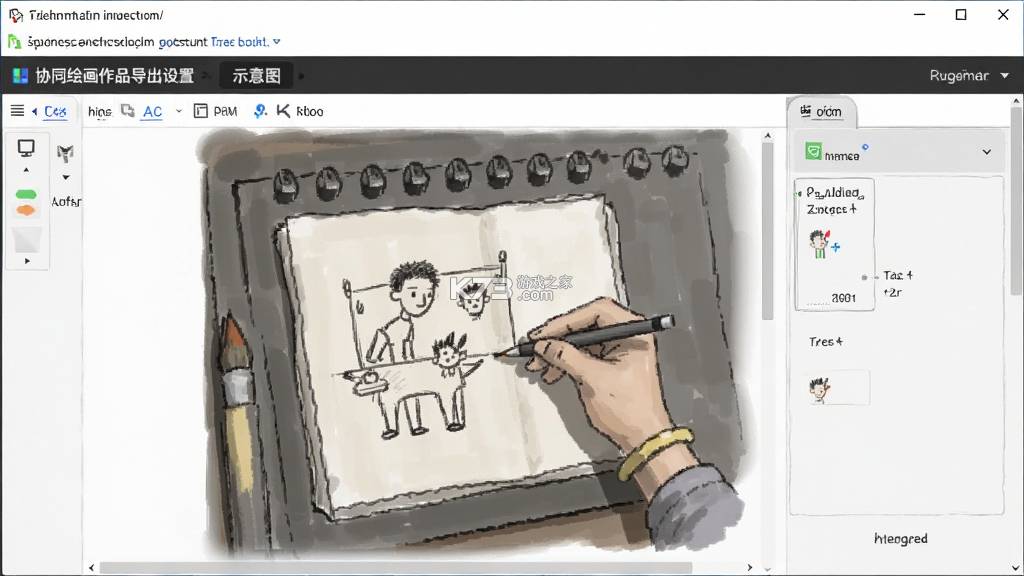Click the PaM panel layout icon
This screenshot has height=576, width=1024.
tap(200, 111)
